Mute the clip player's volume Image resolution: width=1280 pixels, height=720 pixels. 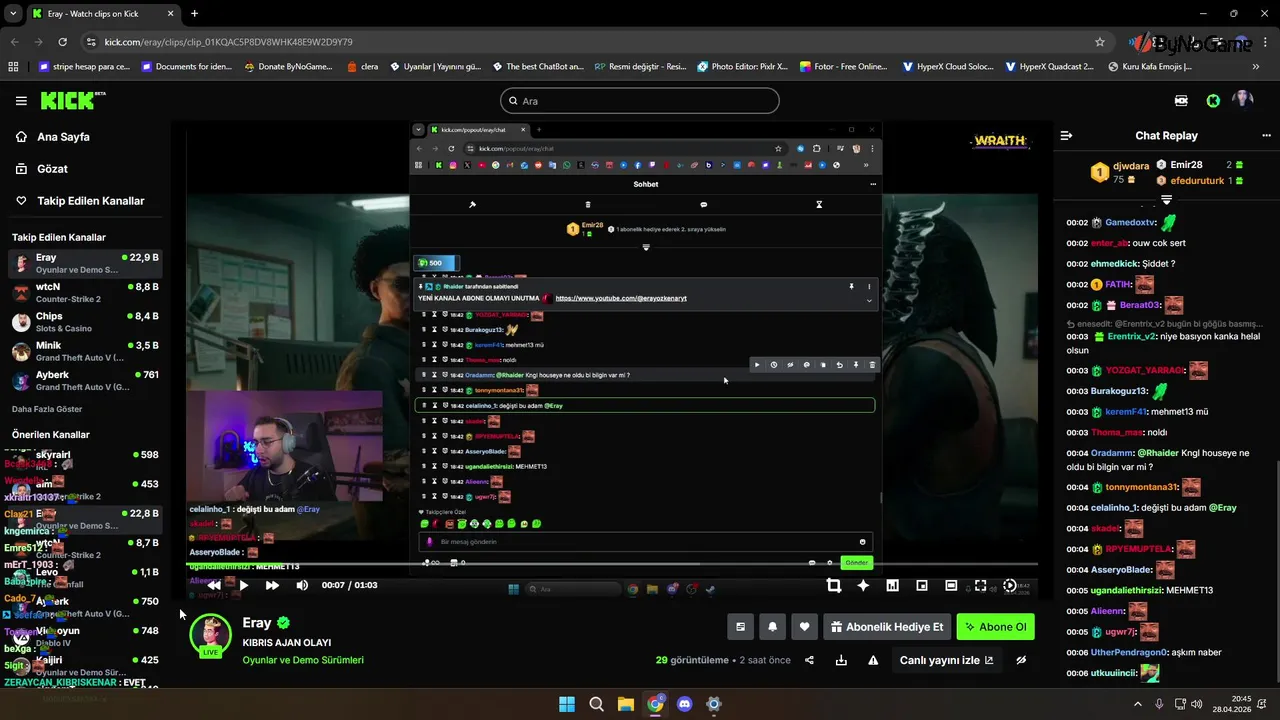(x=302, y=585)
